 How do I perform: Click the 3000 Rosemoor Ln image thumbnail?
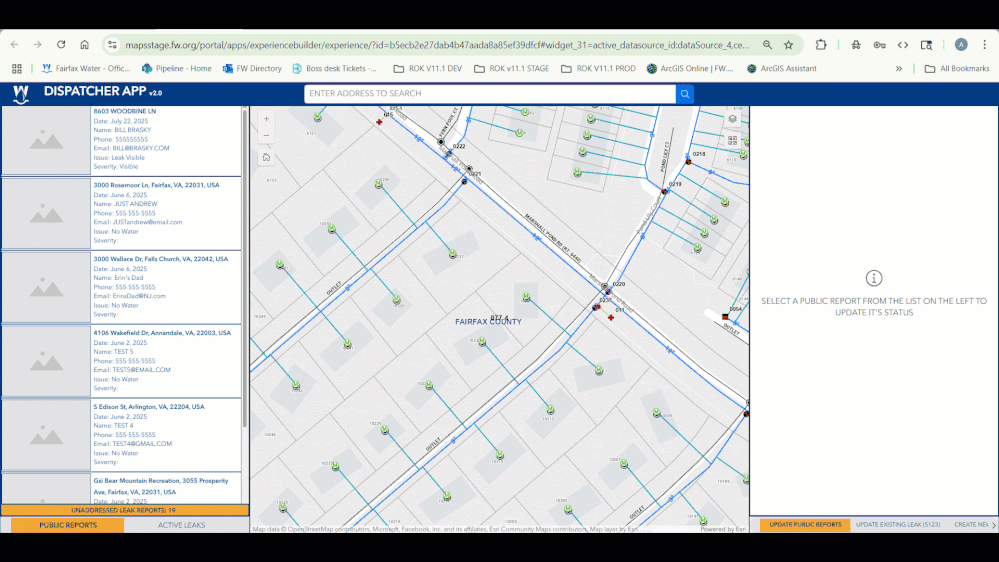46,213
